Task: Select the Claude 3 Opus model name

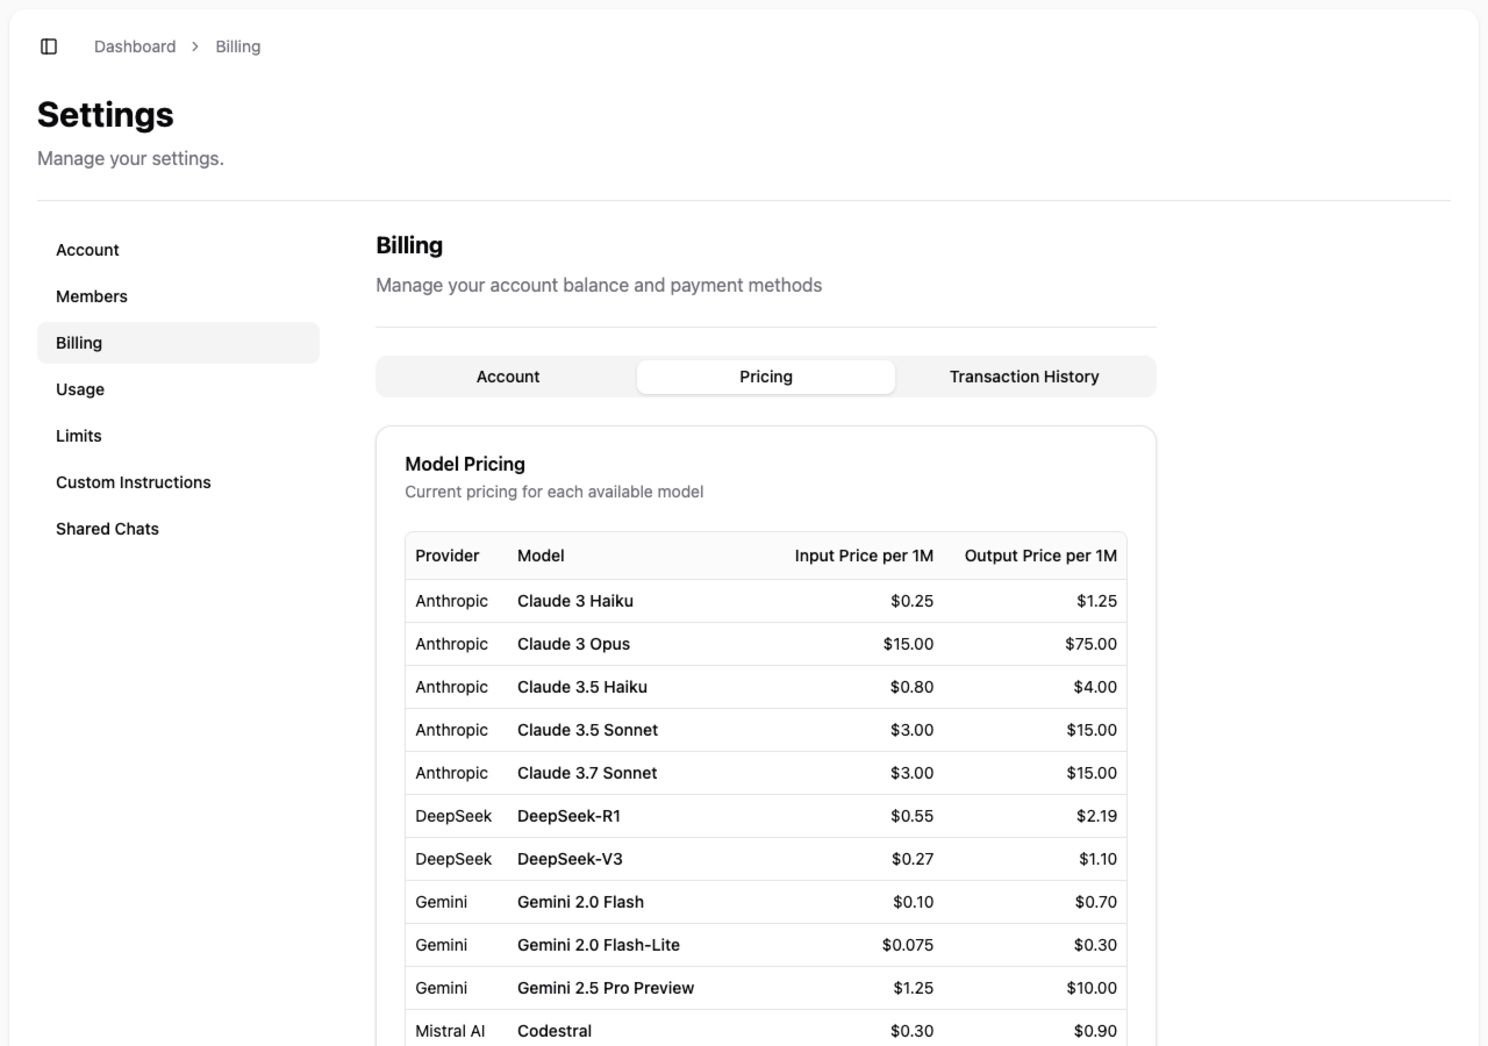Action: pyautogui.click(x=573, y=644)
